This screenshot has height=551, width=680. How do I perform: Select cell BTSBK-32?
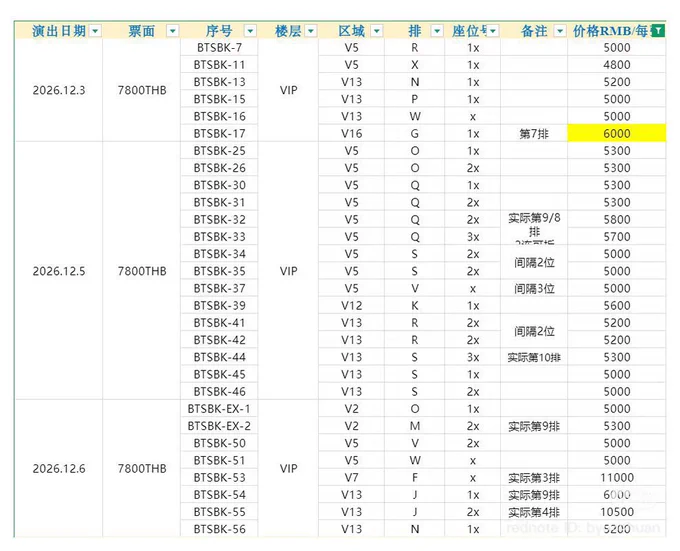[x=219, y=220]
